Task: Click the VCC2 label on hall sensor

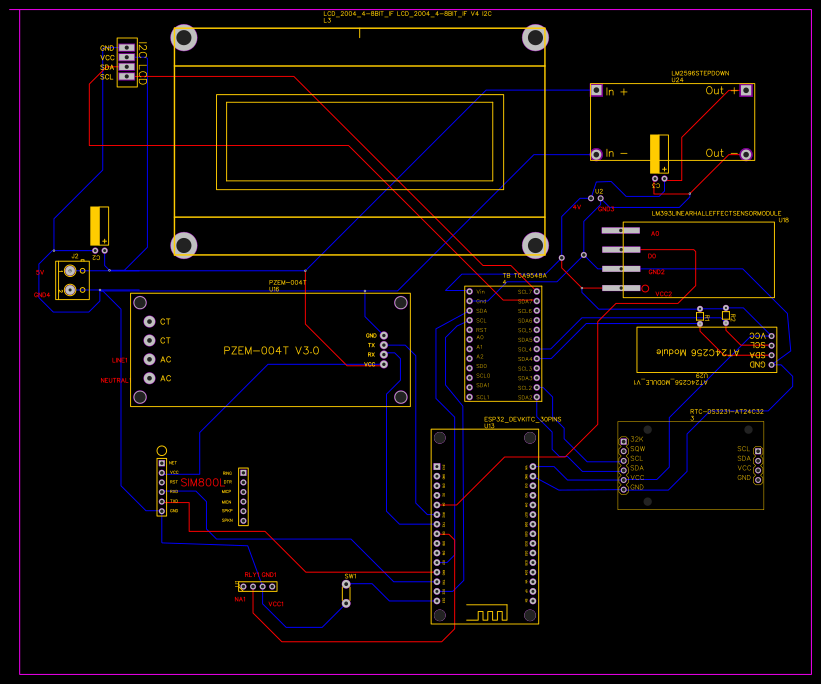Action: pyautogui.click(x=663, y=294)
